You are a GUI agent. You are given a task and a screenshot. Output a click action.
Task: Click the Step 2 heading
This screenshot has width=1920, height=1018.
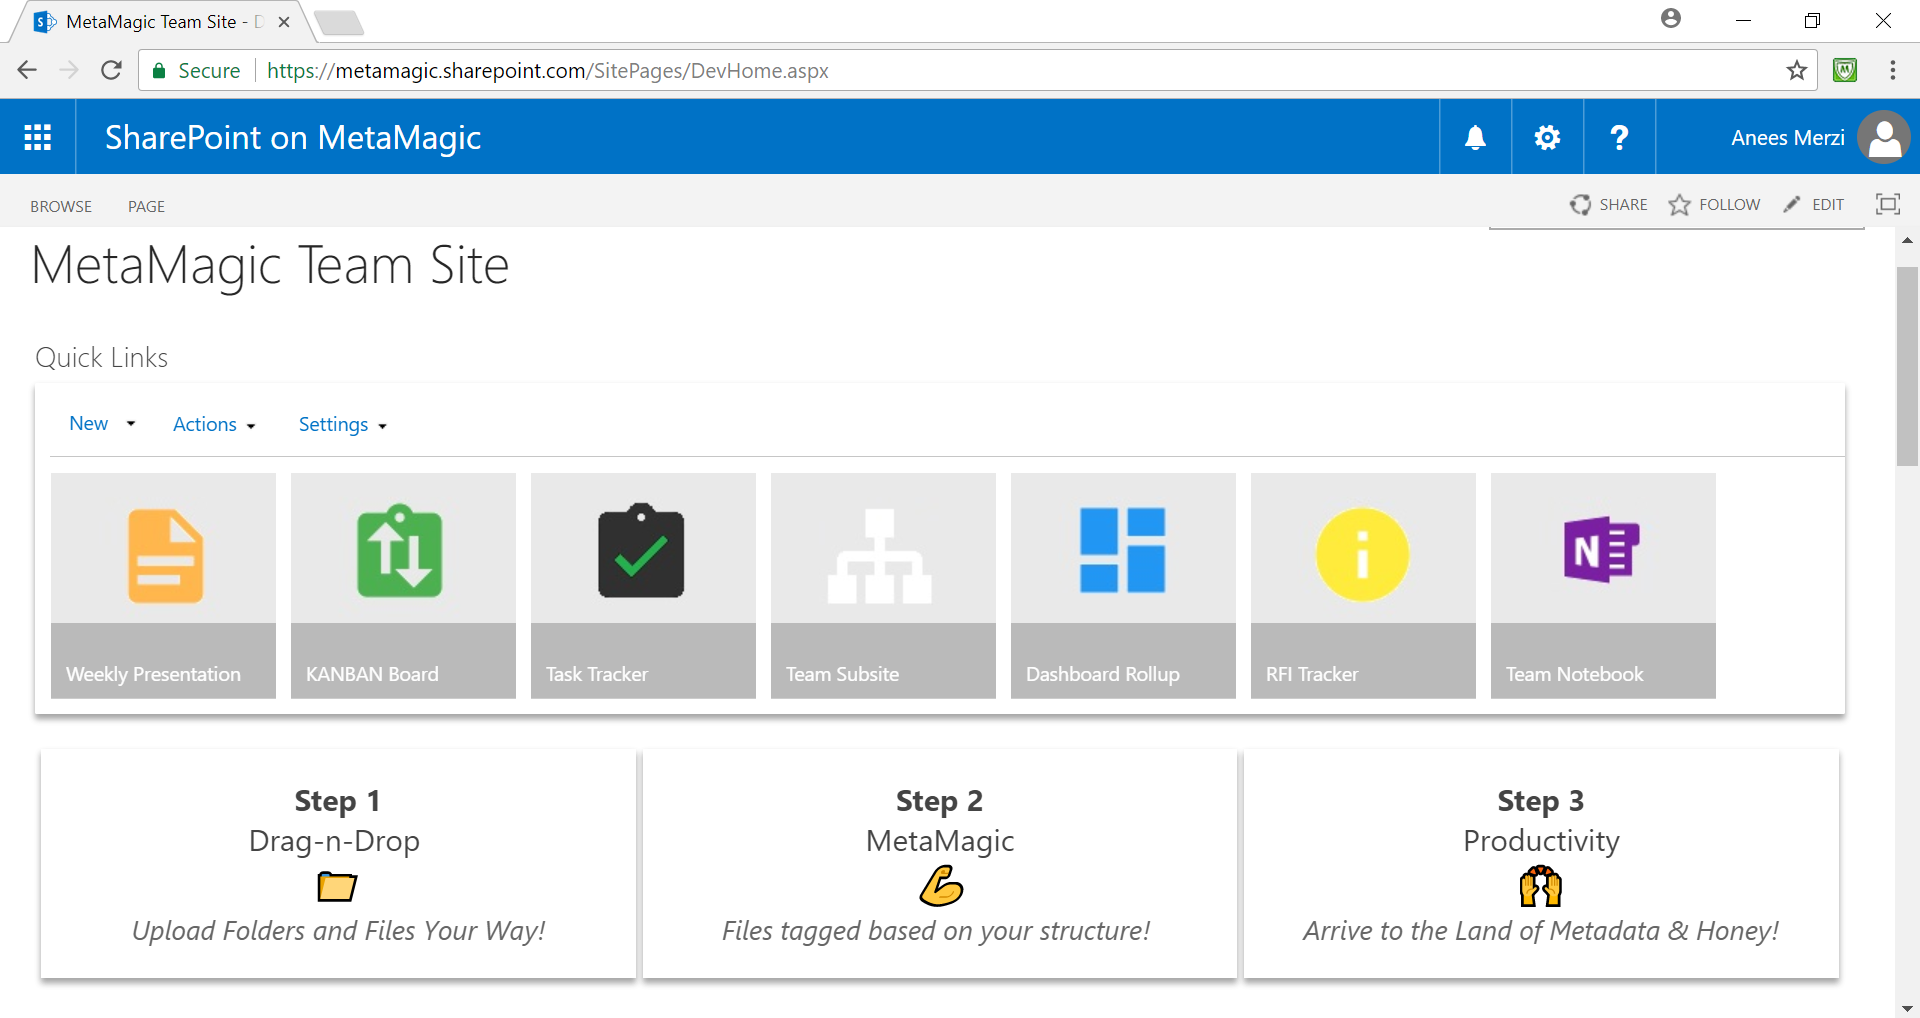tap(939, 801)
